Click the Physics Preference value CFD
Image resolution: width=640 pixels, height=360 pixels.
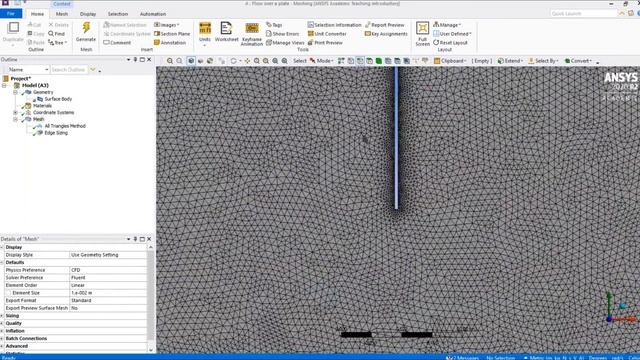(108, 270)
